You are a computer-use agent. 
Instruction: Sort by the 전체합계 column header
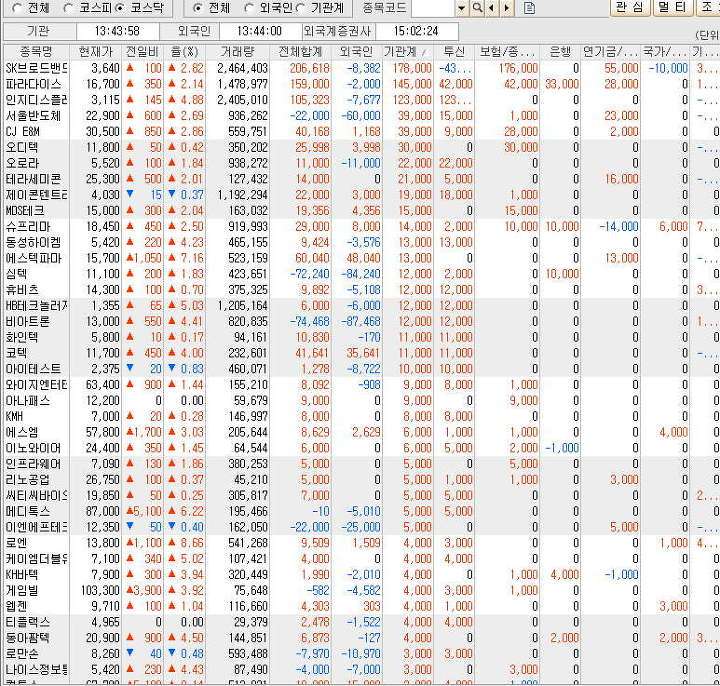pos(301,51)
